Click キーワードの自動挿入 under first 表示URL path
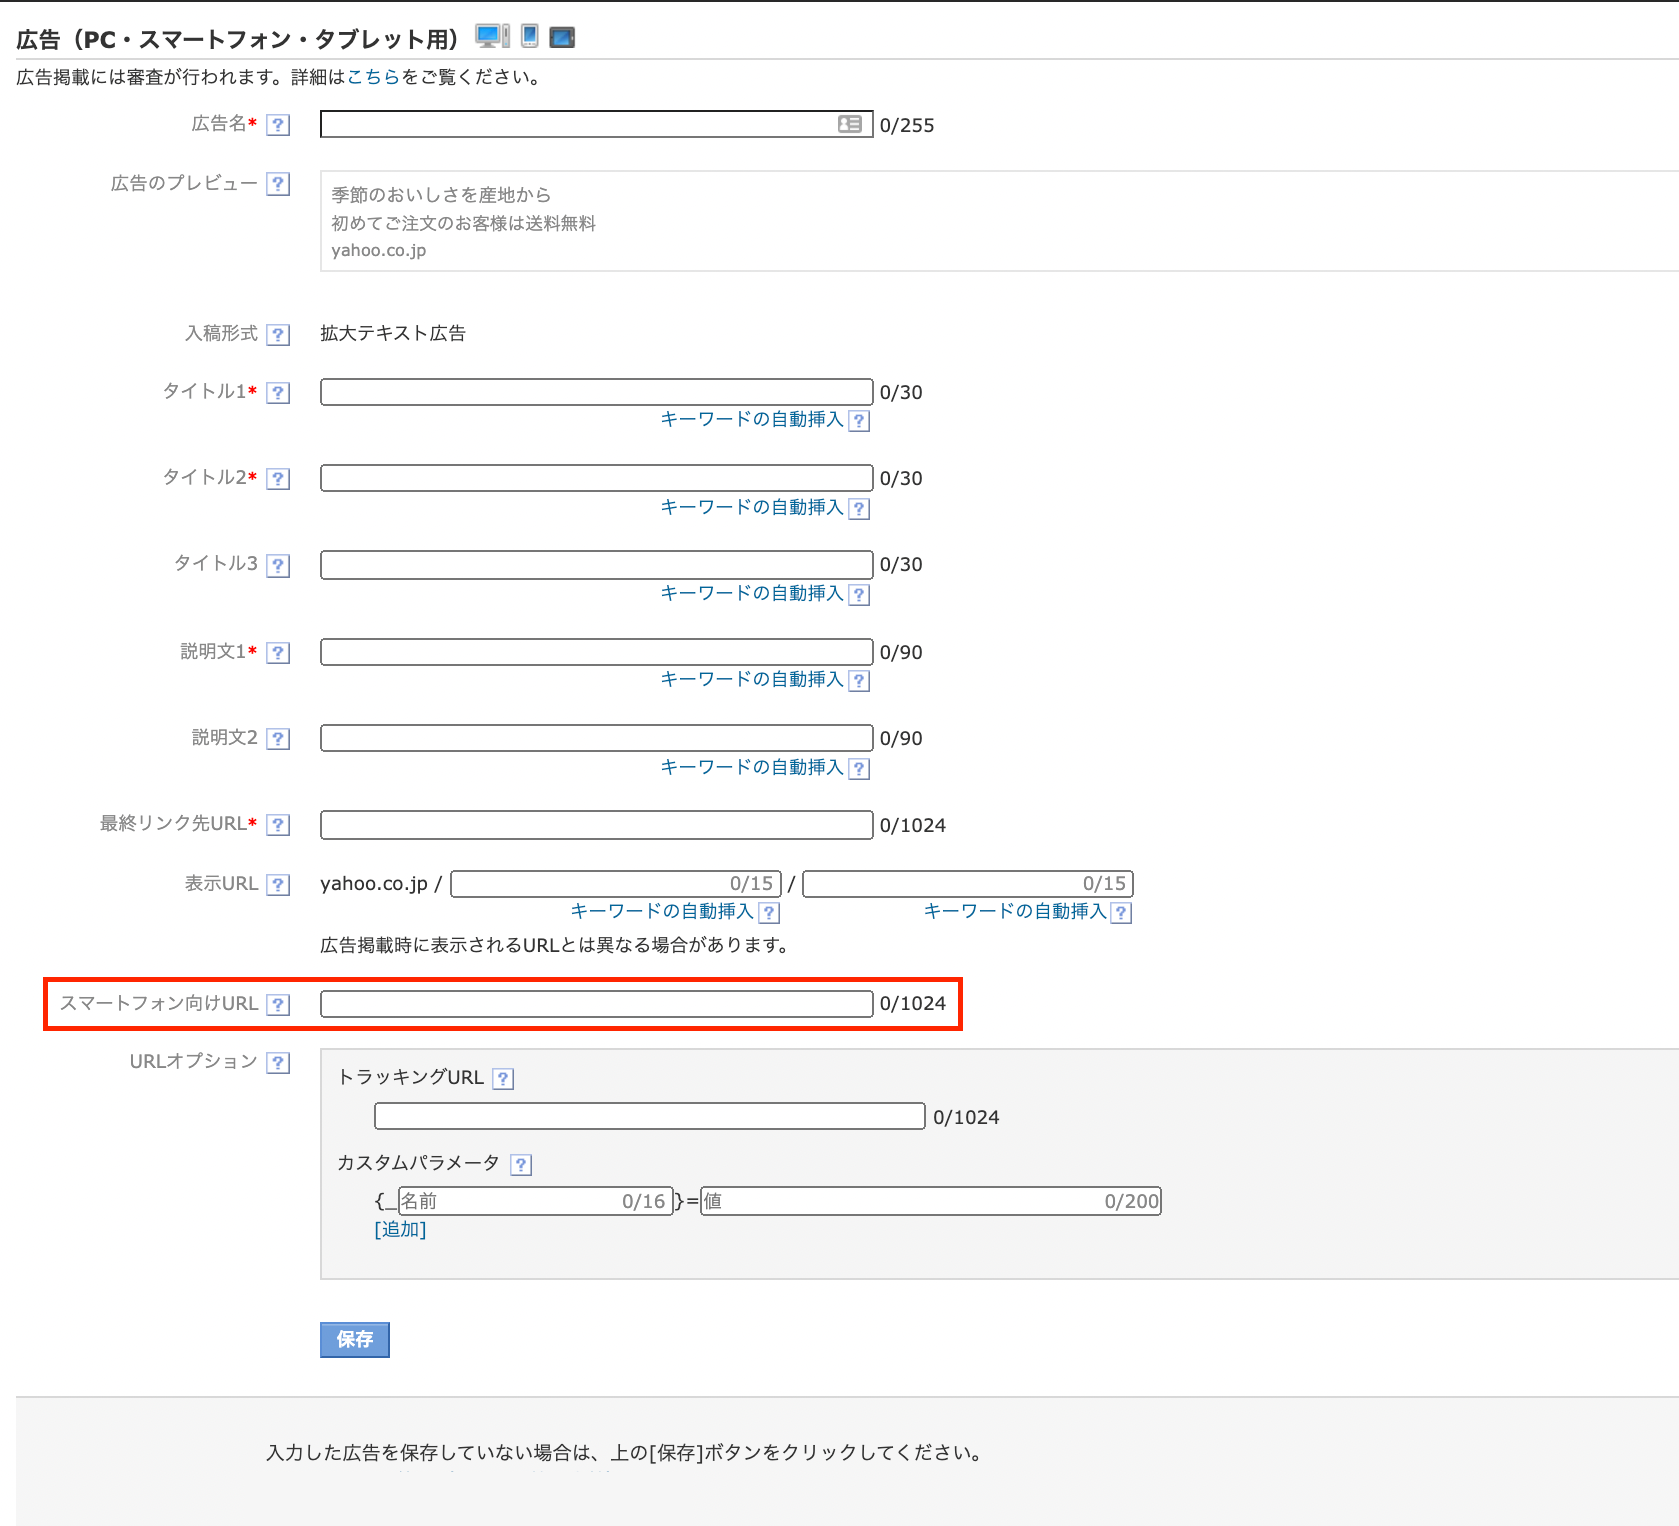The width and height of the screenshot is (1679, 1526). tap(662, 911)
